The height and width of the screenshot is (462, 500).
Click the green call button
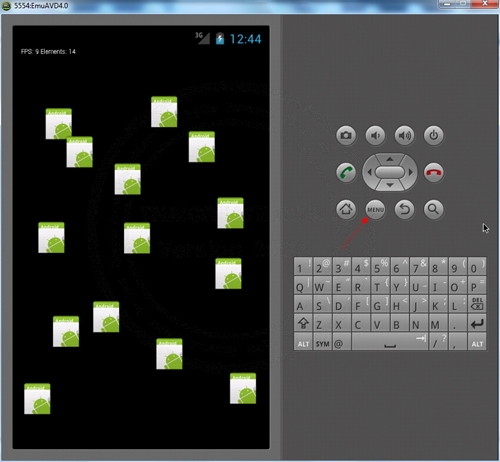tap(346, 172)
